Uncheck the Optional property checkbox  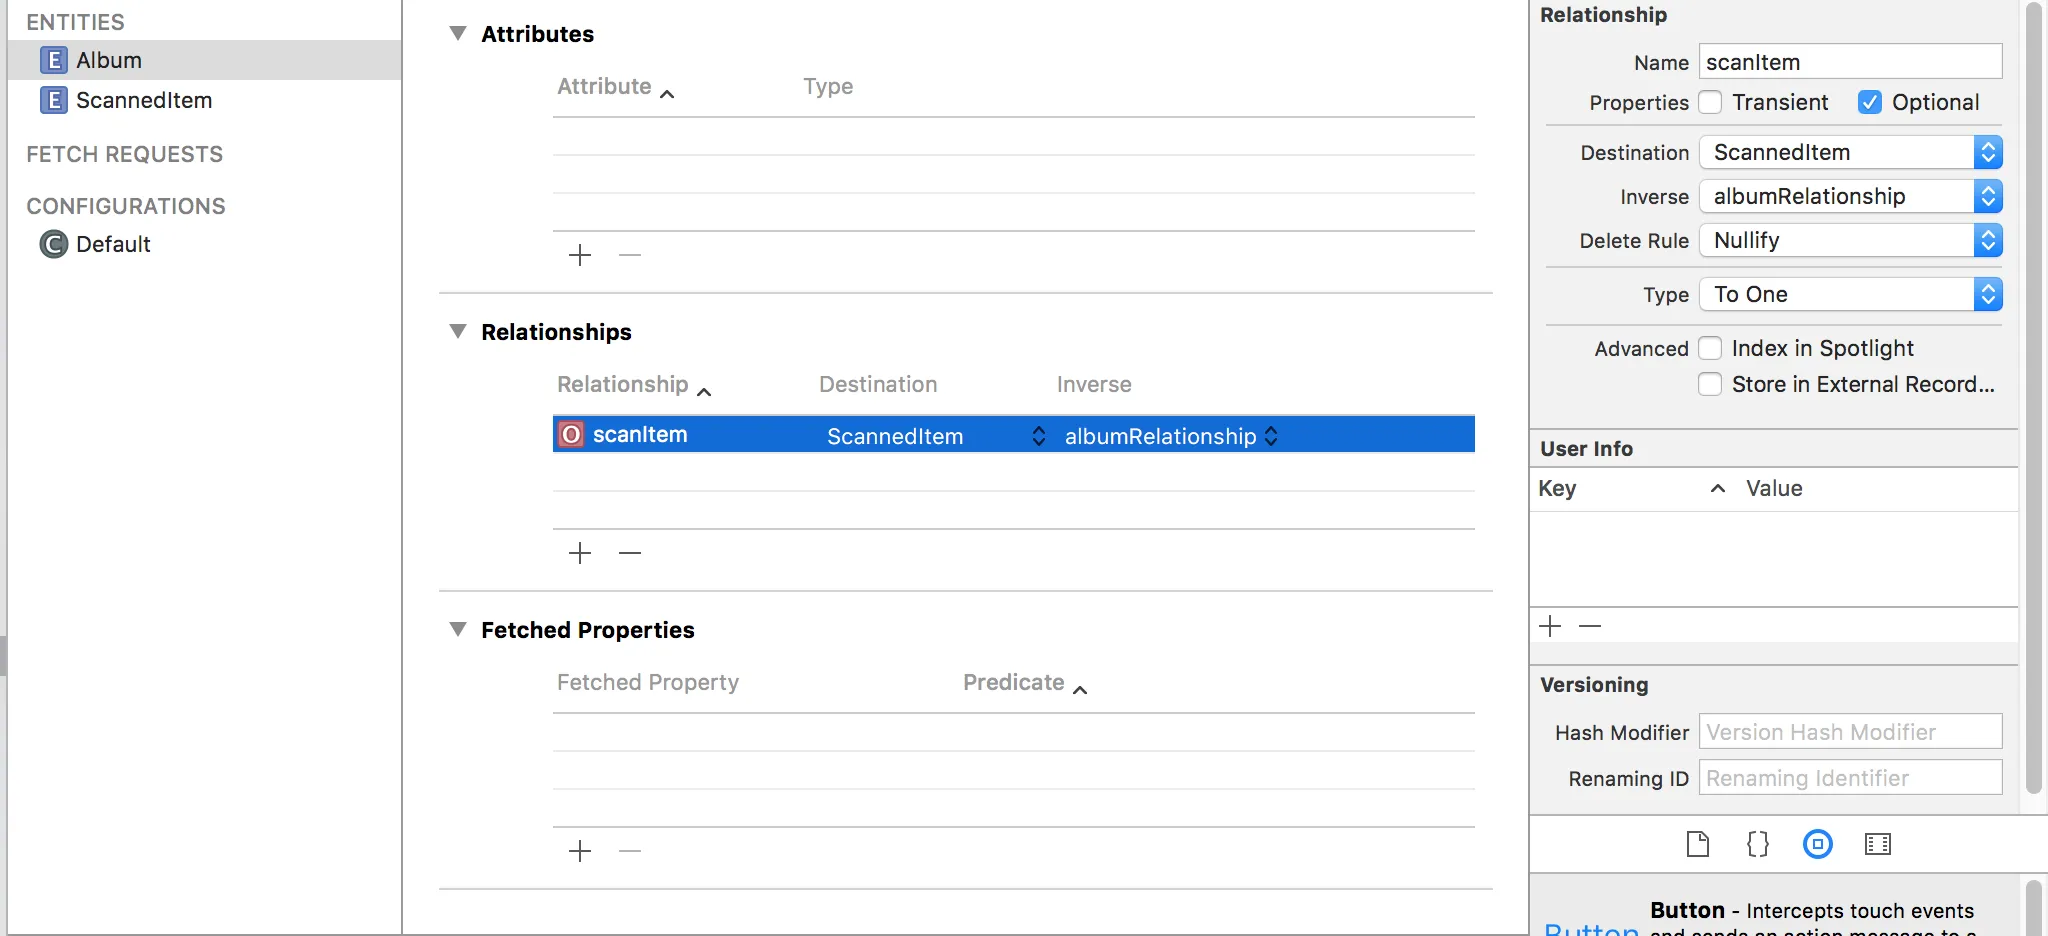[x=1870, y=102]
